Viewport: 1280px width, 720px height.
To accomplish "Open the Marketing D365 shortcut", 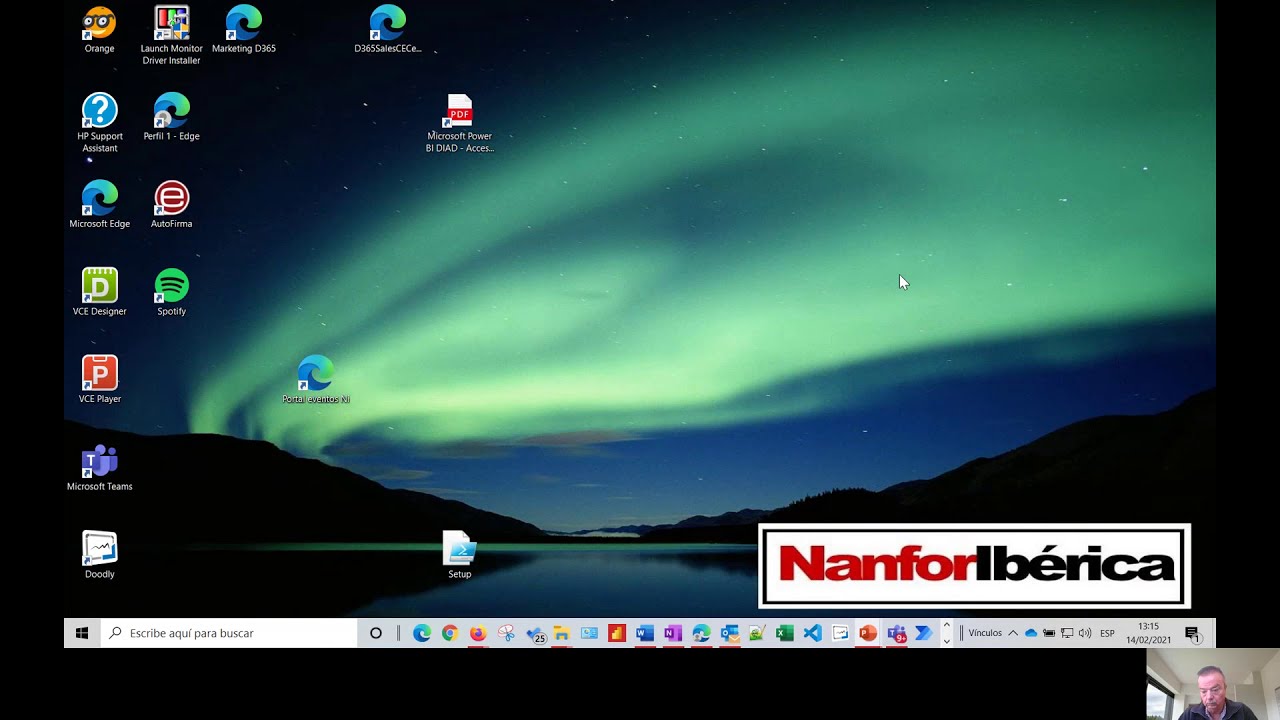I will [x=244, y=29].
